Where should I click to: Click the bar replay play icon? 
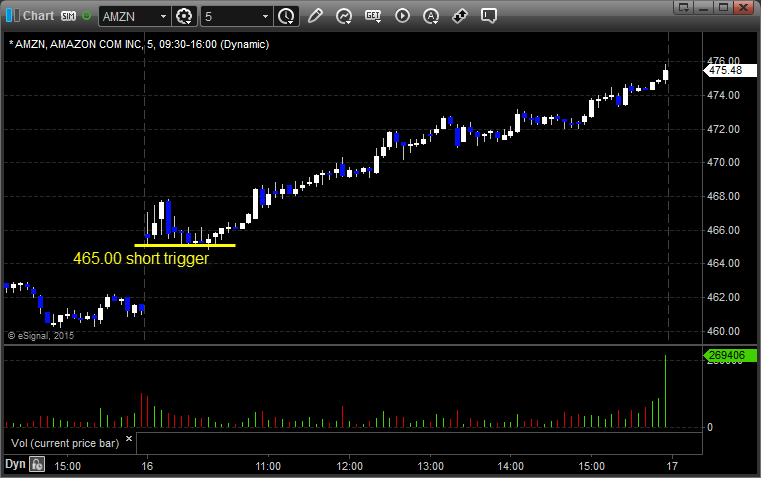click(402, 16)
